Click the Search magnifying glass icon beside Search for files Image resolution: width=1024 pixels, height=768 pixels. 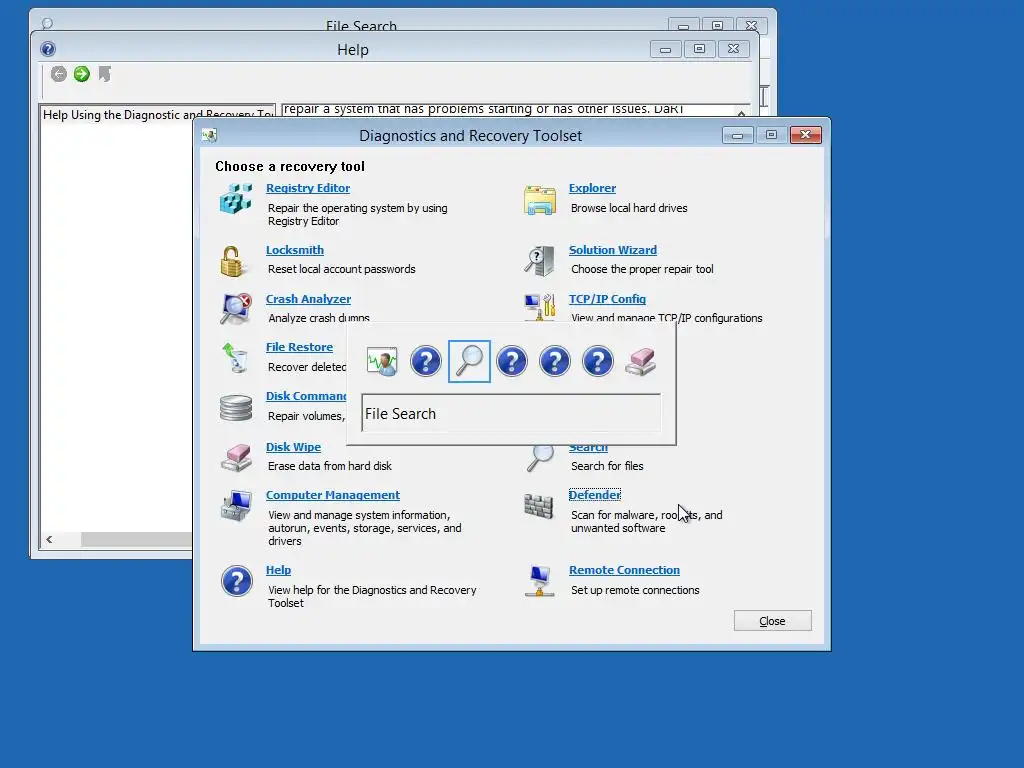pyautogui.click(x=540, y=458)
